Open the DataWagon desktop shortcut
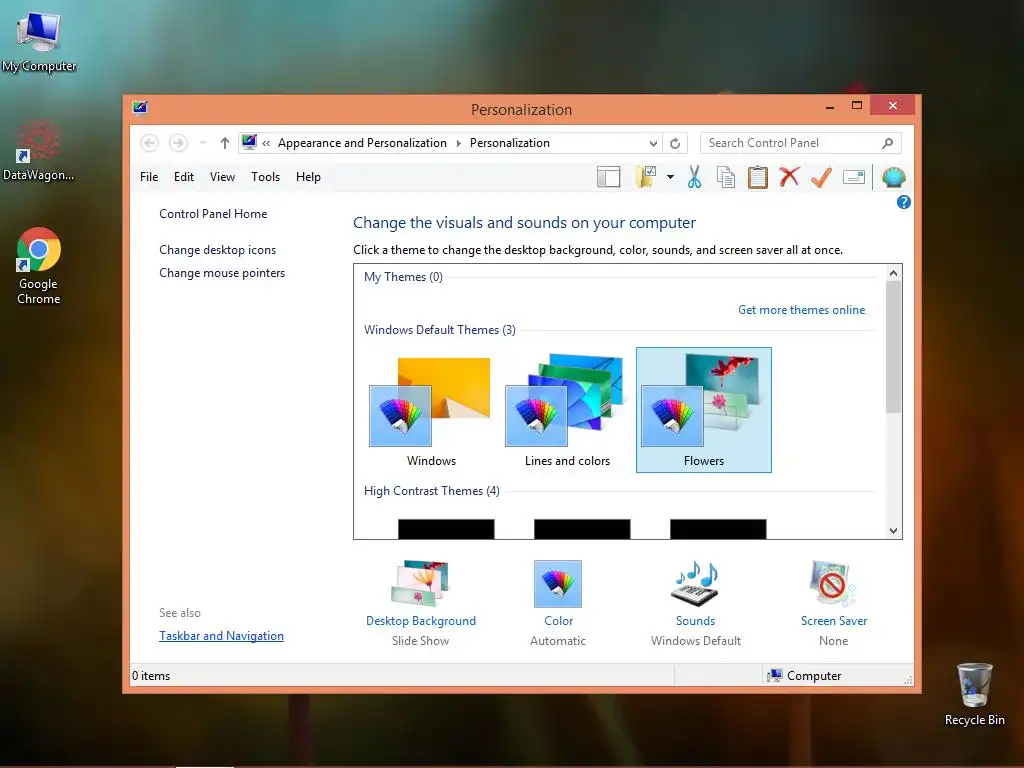 point(39,151)
